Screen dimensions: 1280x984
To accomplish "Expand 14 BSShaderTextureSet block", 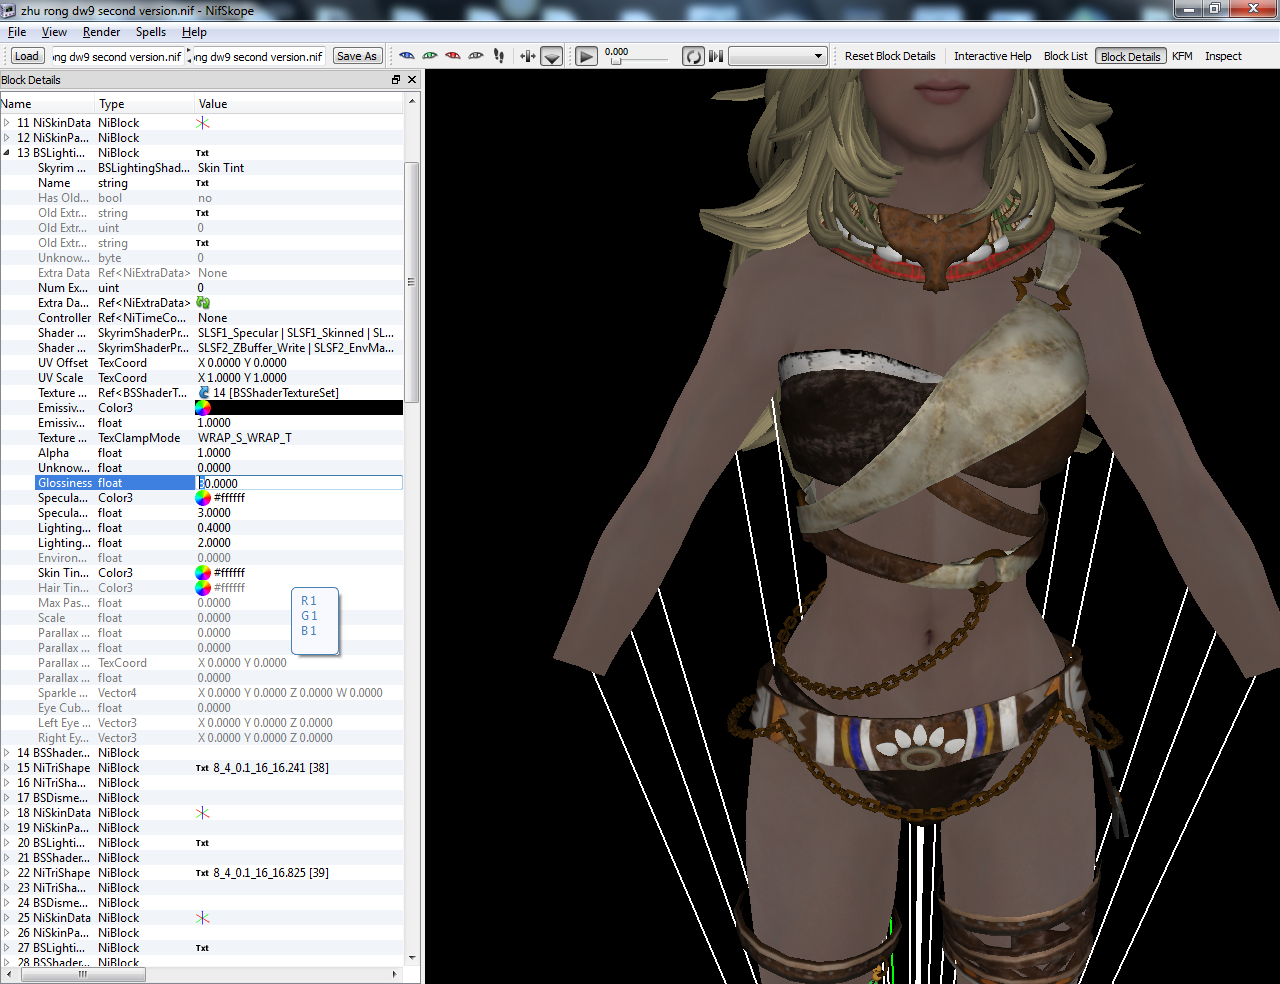I will [x=7, y=753].
